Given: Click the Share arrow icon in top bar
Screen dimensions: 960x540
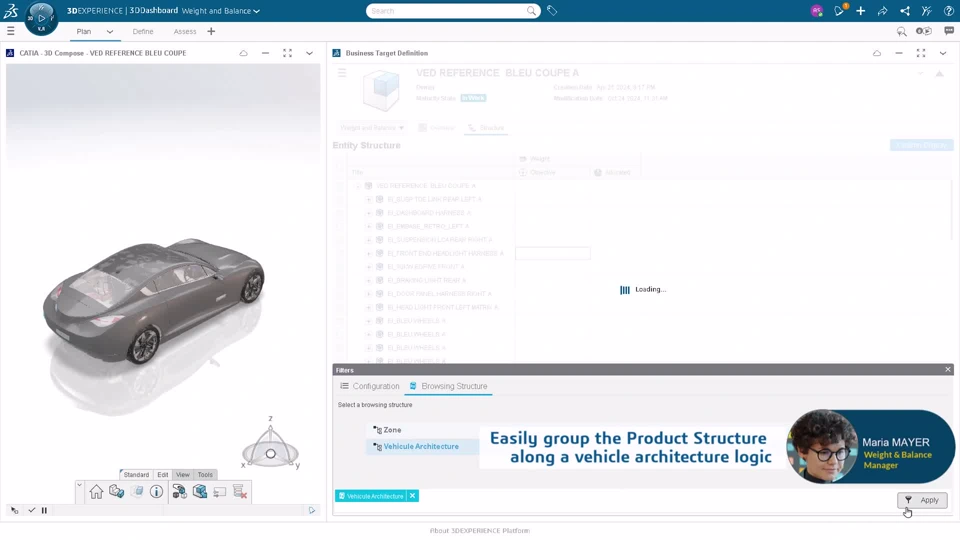Looking at the screenshot, I should [882, 10].
